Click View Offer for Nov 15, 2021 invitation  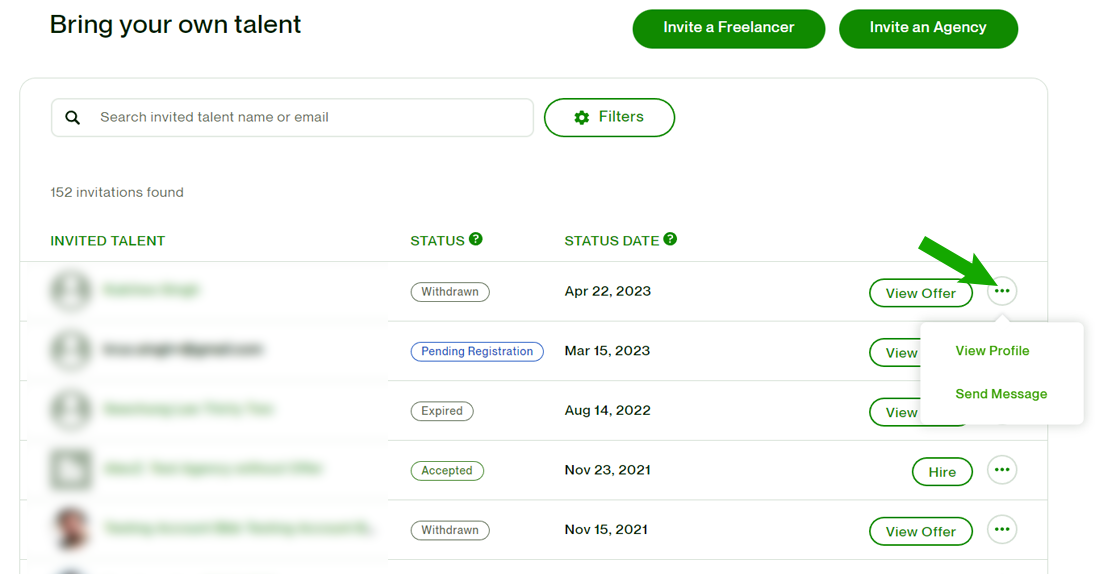coord(920,532)
